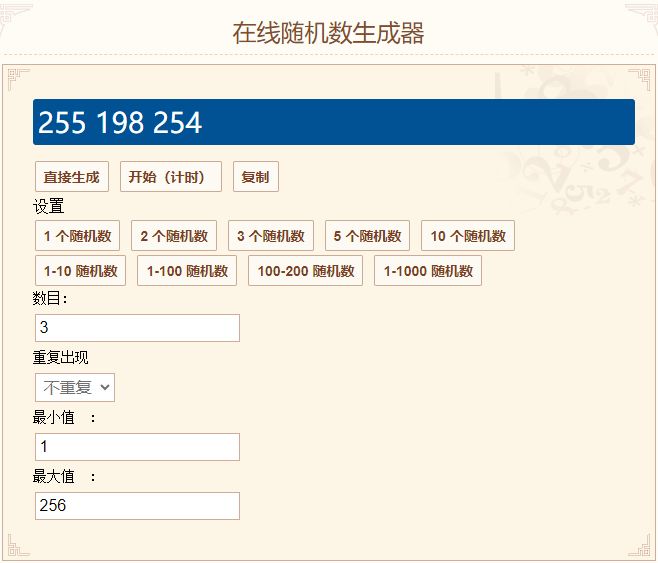This screenshot has width=658, height=563.
Task: Start the timed generator 开始（计时）
Action: point(171,177)
